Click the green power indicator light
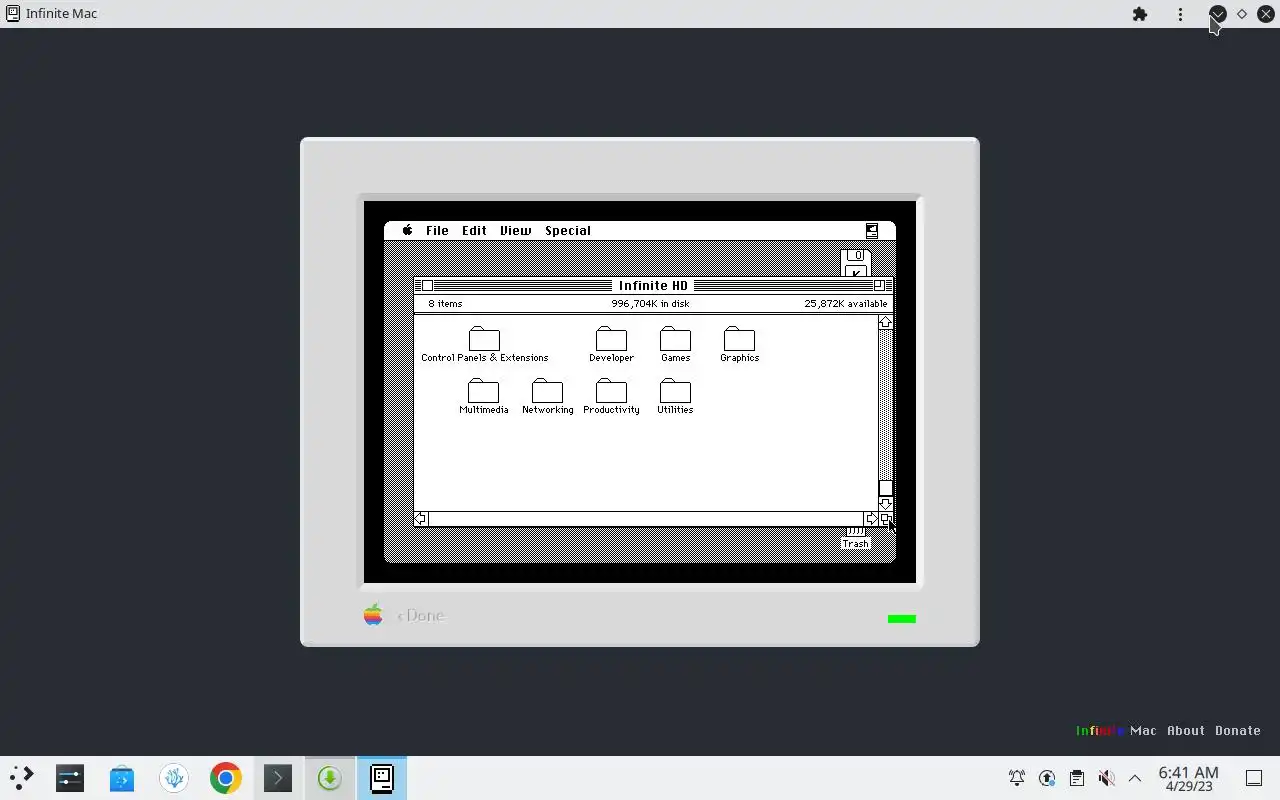Viewport: 1280px width, 800px height. coord(902,619)
